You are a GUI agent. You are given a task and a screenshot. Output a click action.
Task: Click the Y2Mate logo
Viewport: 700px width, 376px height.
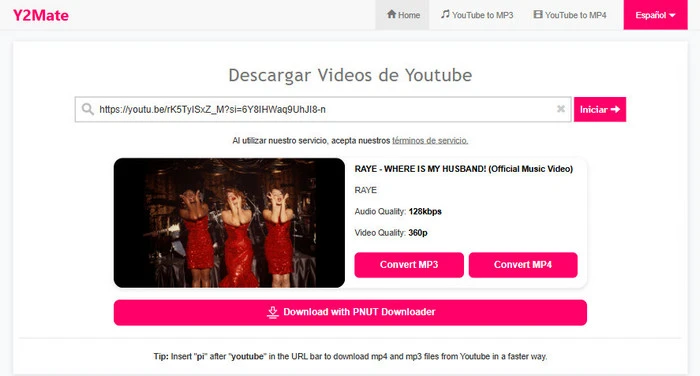(41, 15)
